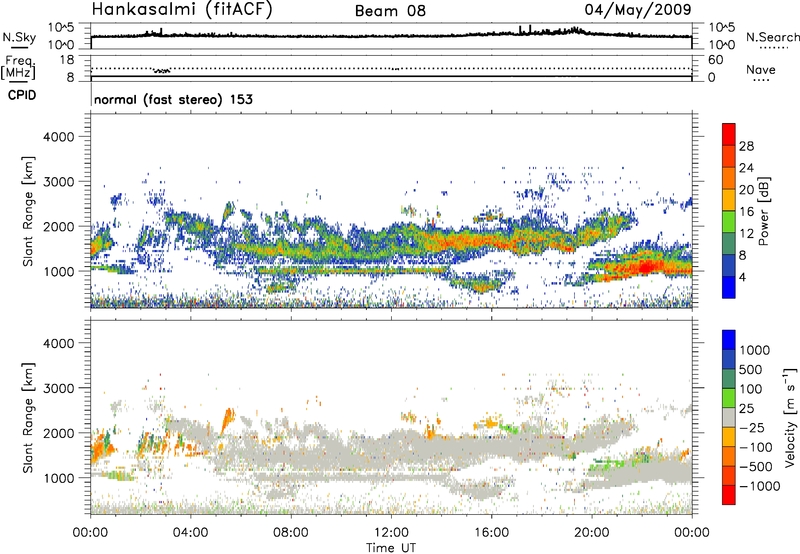Click the "Freq. [MHz]" axis label
The image size is (800, 554).
19,67
